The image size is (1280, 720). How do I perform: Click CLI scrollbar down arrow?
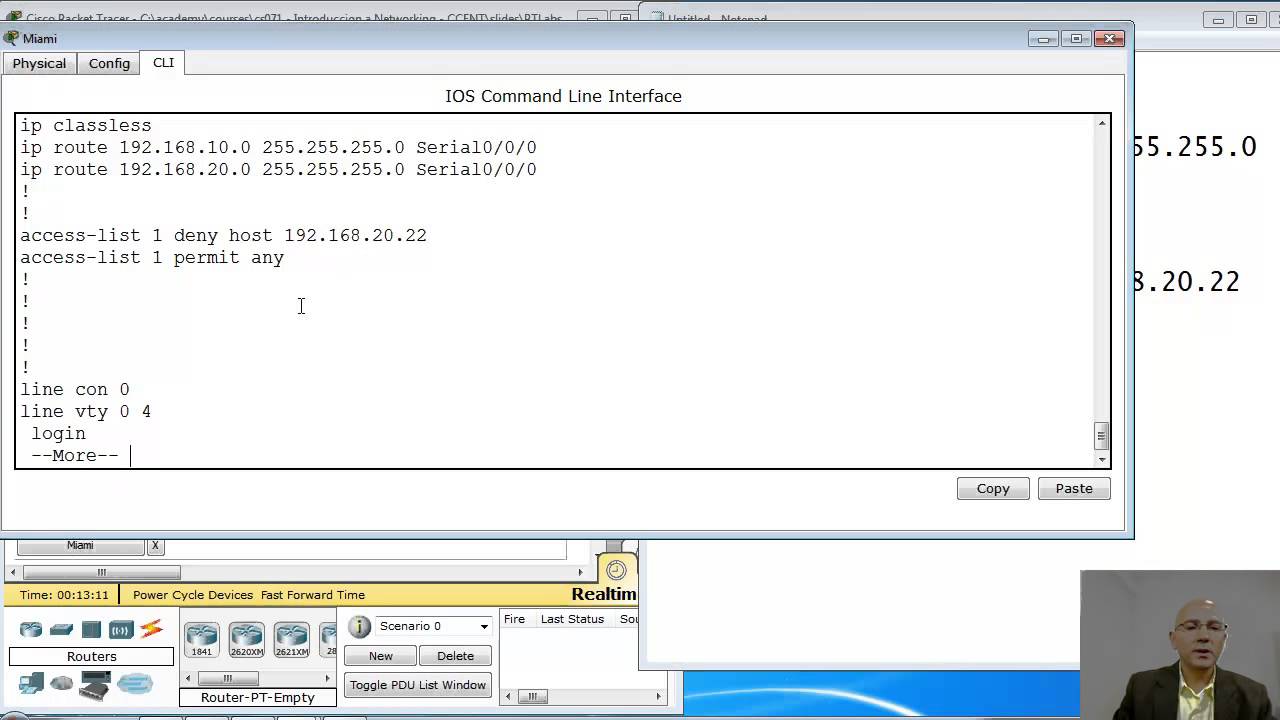pyautogui.click(x=1102, y=459)
